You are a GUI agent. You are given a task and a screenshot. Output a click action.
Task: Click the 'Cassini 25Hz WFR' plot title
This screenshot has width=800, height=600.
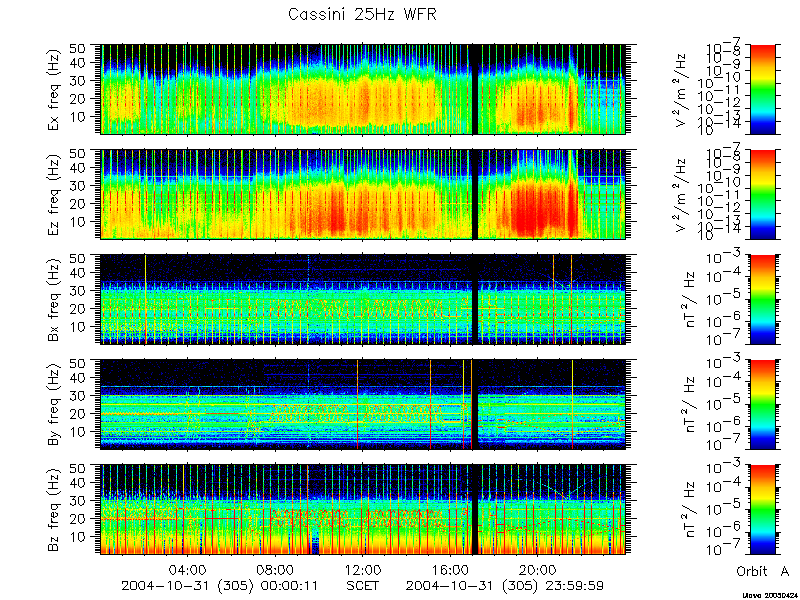point(362,14)
